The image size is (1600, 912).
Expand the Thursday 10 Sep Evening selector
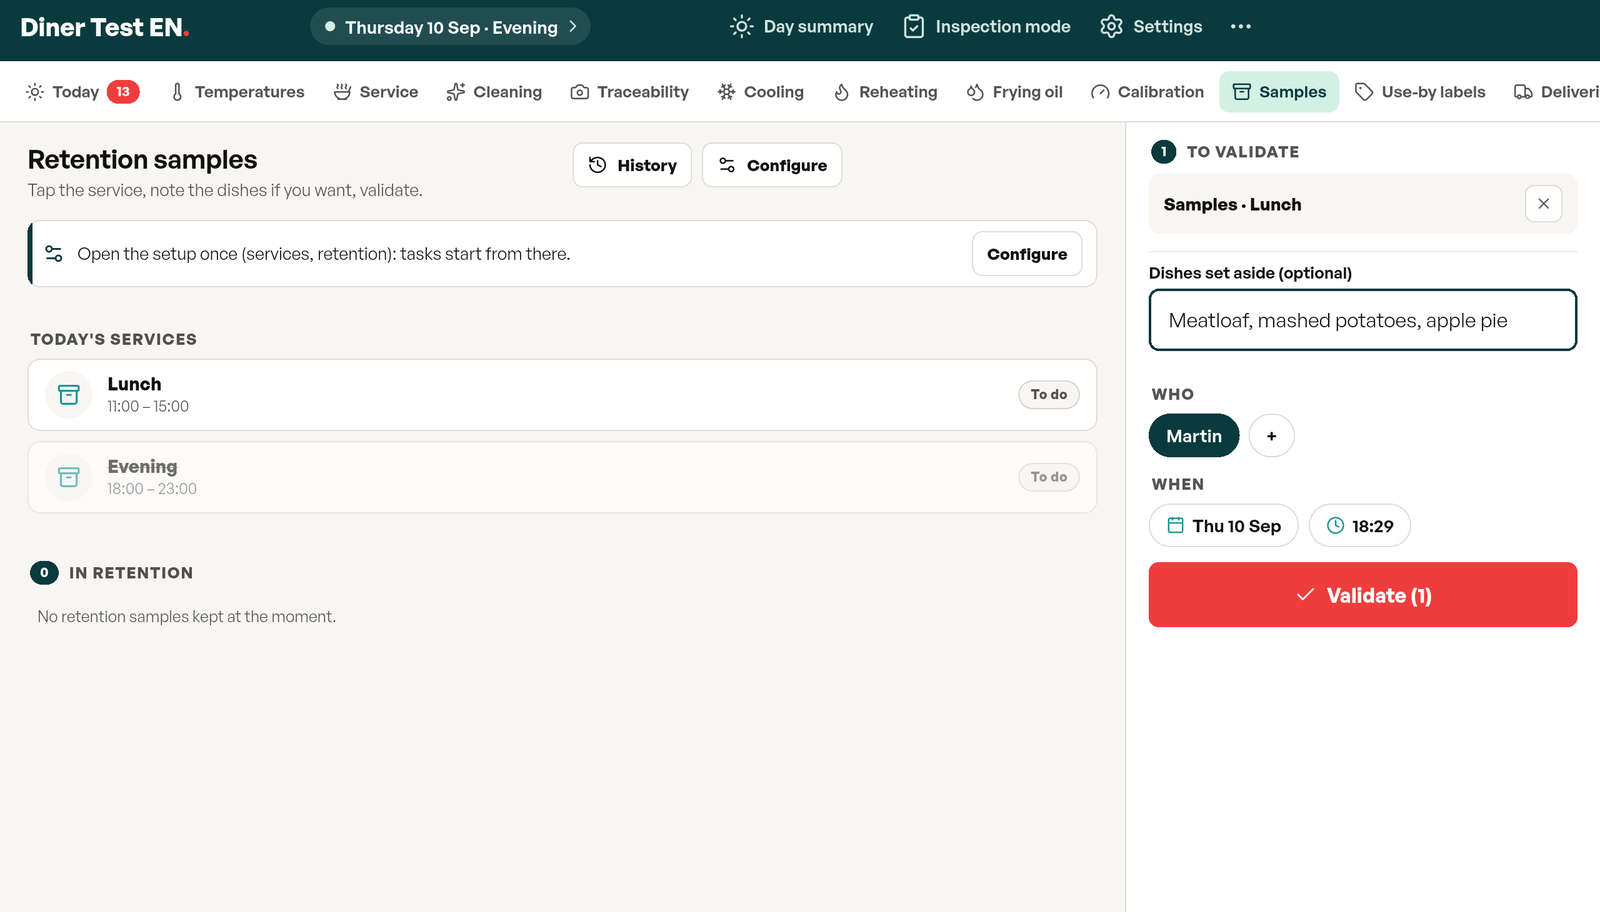[450, 27]
